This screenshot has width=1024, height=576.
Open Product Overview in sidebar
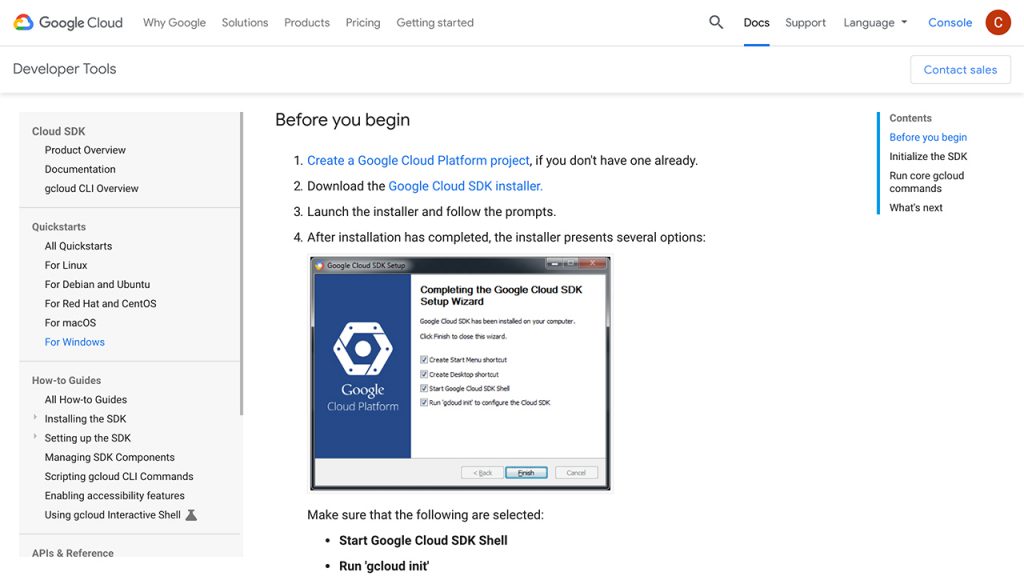(x=85, y=150)
